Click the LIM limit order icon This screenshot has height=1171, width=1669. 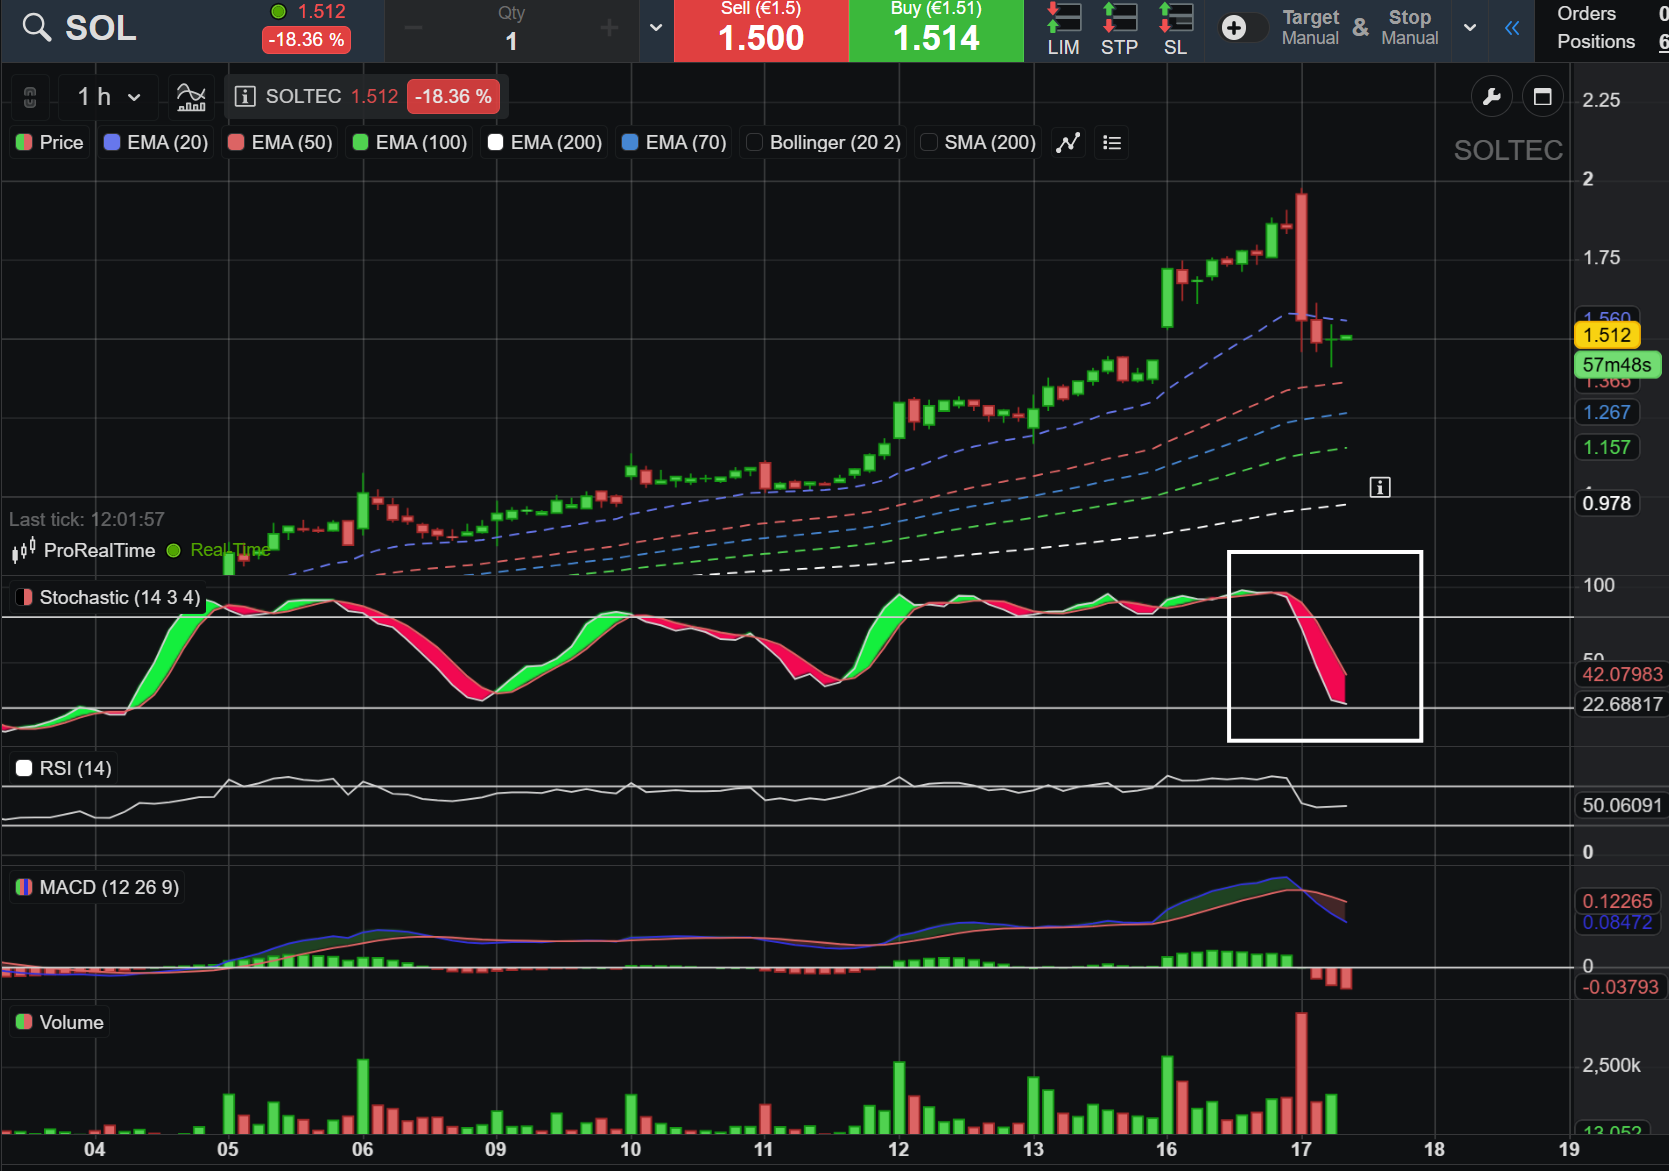click(1063, 29)
